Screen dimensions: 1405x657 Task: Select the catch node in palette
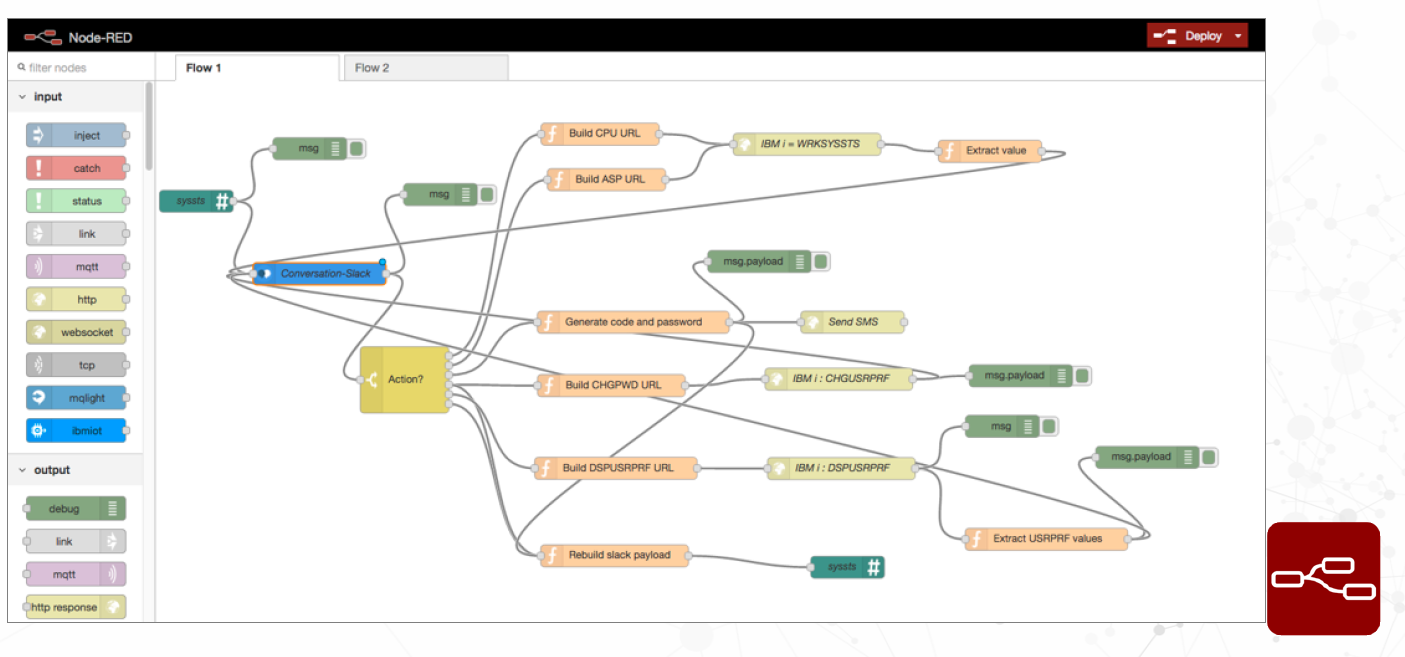pyautogui.click(x=77, y=168)
